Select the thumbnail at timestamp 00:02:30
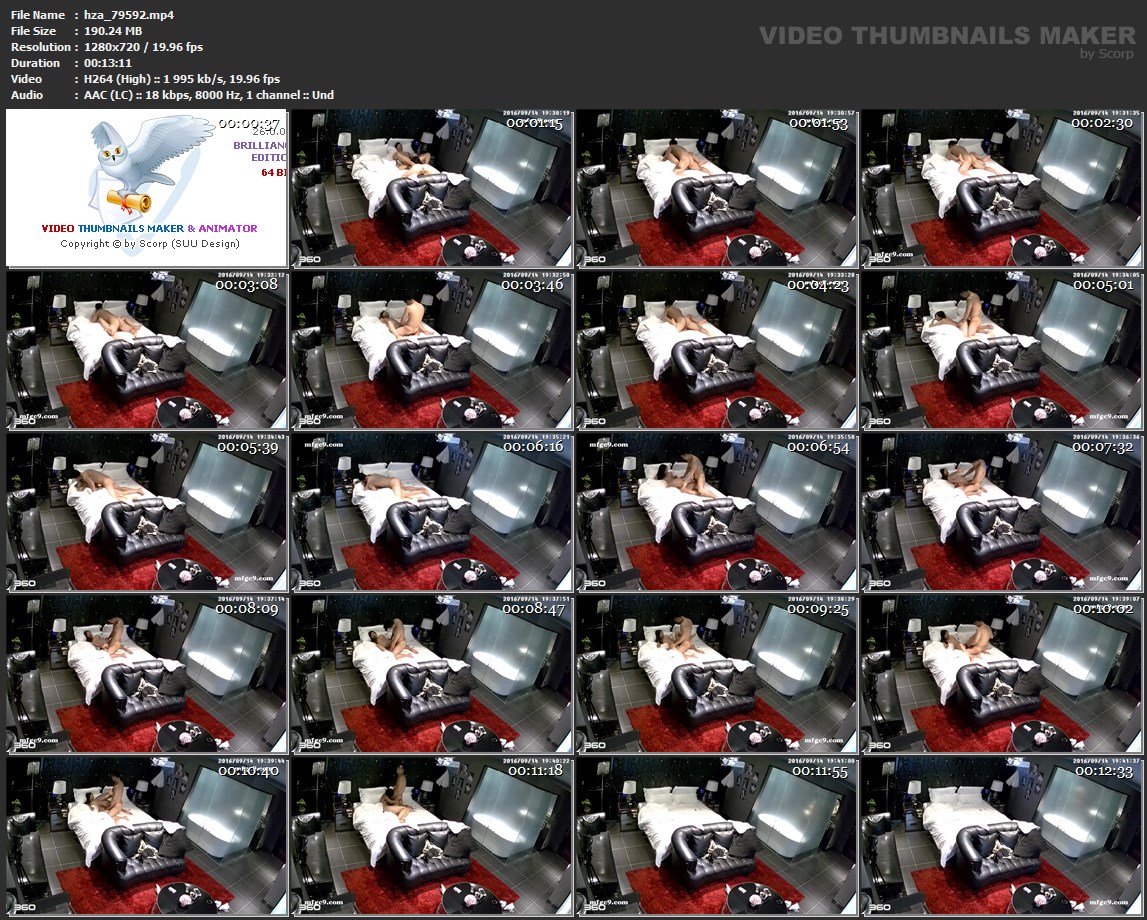The height and width of the screenshot is (920, 1147). (1002, 189)
